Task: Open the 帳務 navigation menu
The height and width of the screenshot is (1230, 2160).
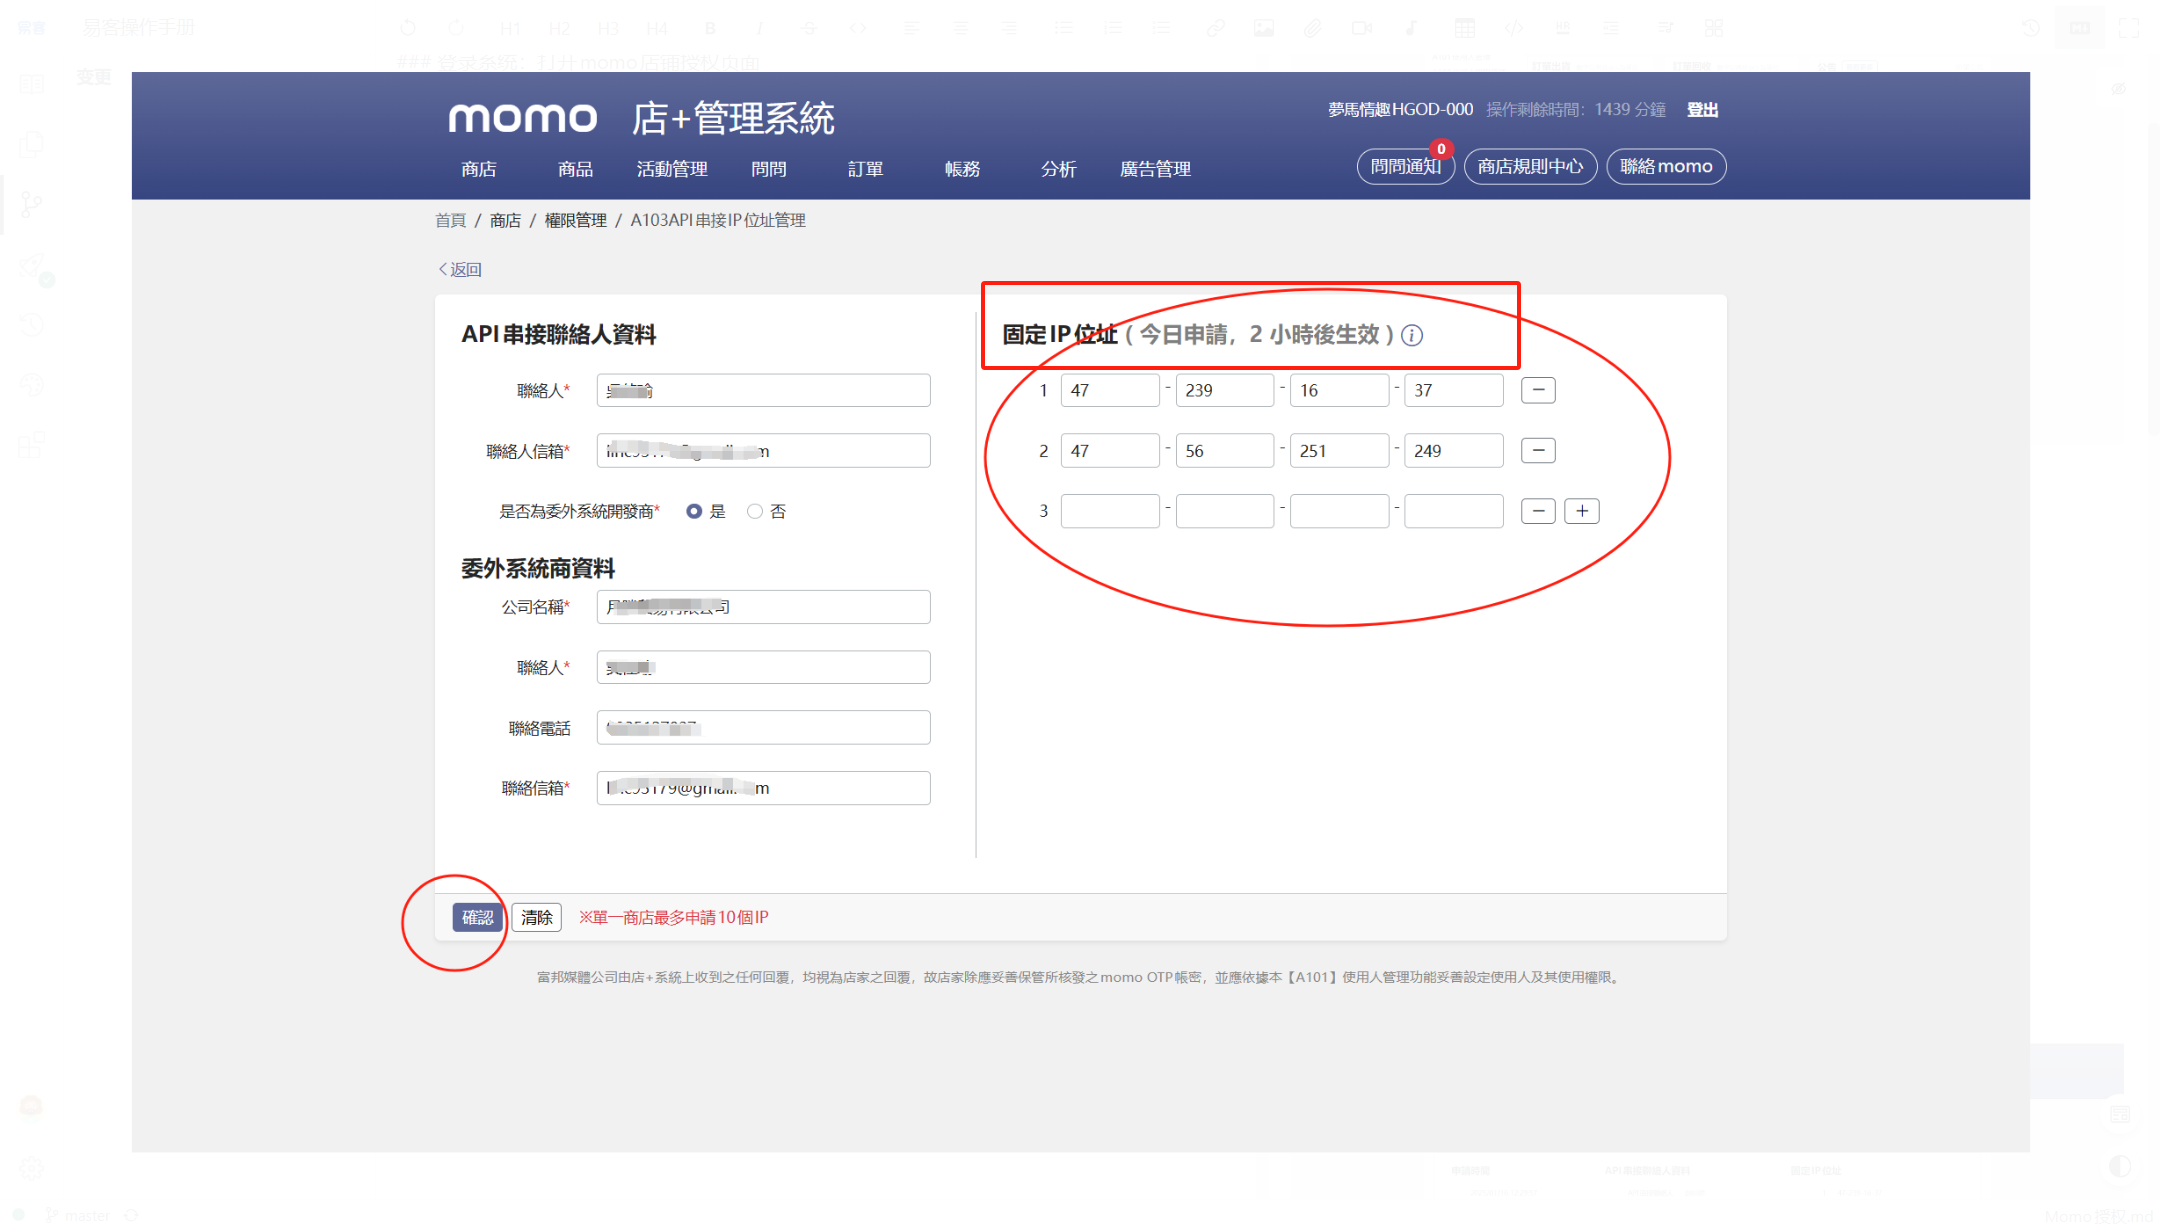Action: pos(962,169)
